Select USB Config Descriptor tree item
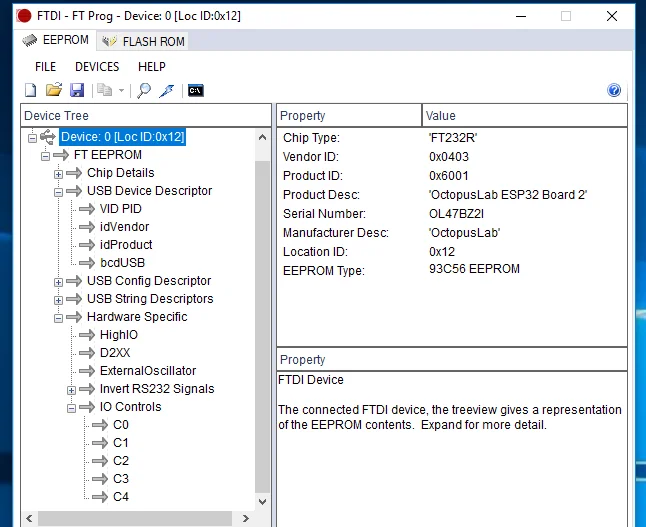 pyautogui.click(x=149, y=281)
